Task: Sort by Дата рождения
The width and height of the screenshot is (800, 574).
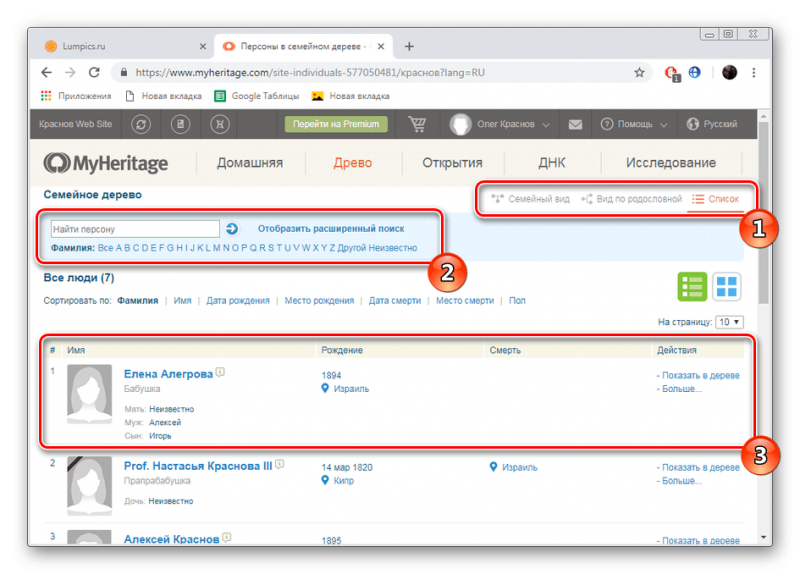Action: [x=238, y=301]
